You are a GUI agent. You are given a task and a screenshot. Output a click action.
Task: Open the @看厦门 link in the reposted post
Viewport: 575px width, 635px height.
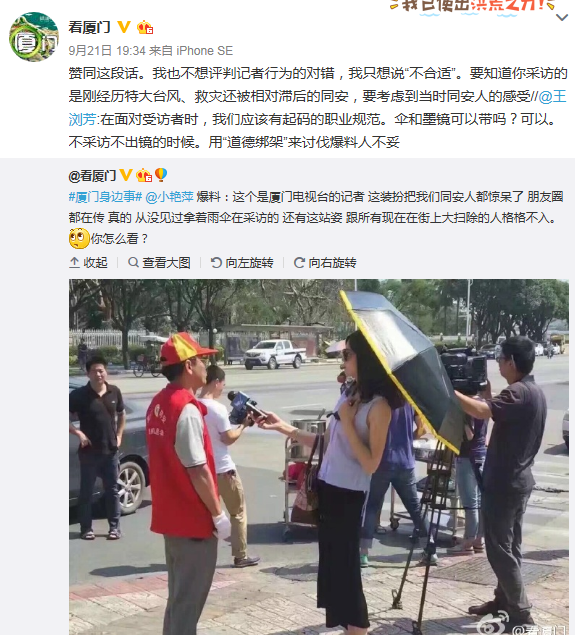coord(92,176)
